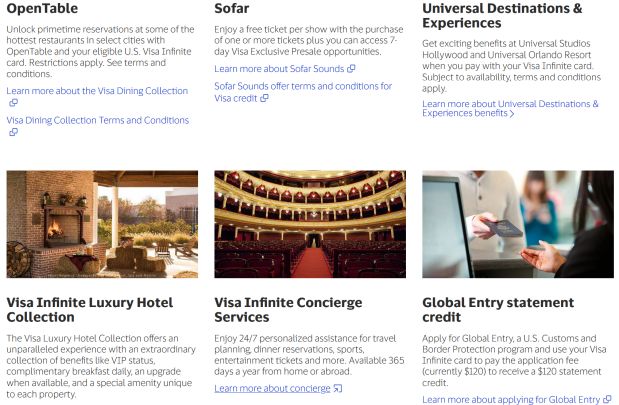Viewport: 619px width, 405px height.
Task: Click external-link icon after 'Visa credit'
Action: [x=264, y=98]
